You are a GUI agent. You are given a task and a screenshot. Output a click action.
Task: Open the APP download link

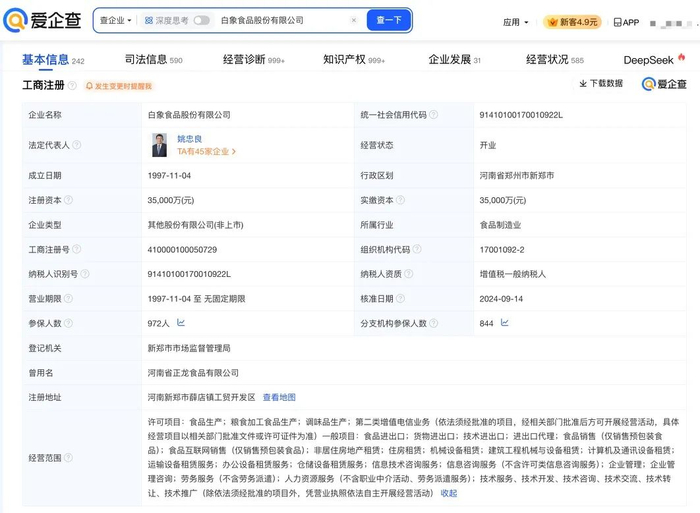[626, 22]
